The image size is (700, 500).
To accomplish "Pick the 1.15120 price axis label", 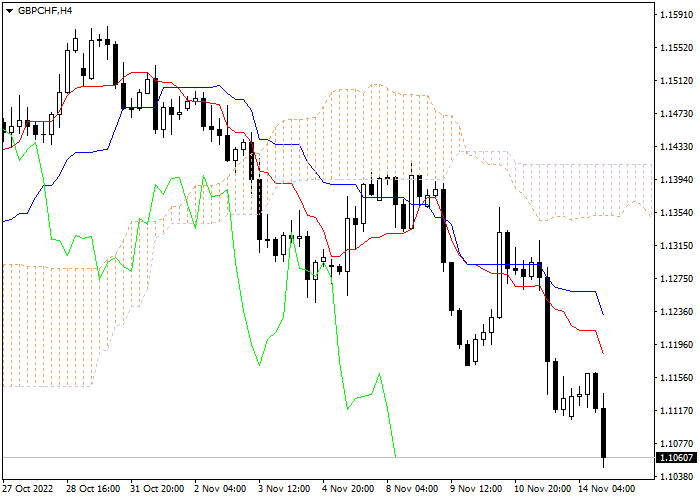I will coord(676,81).
